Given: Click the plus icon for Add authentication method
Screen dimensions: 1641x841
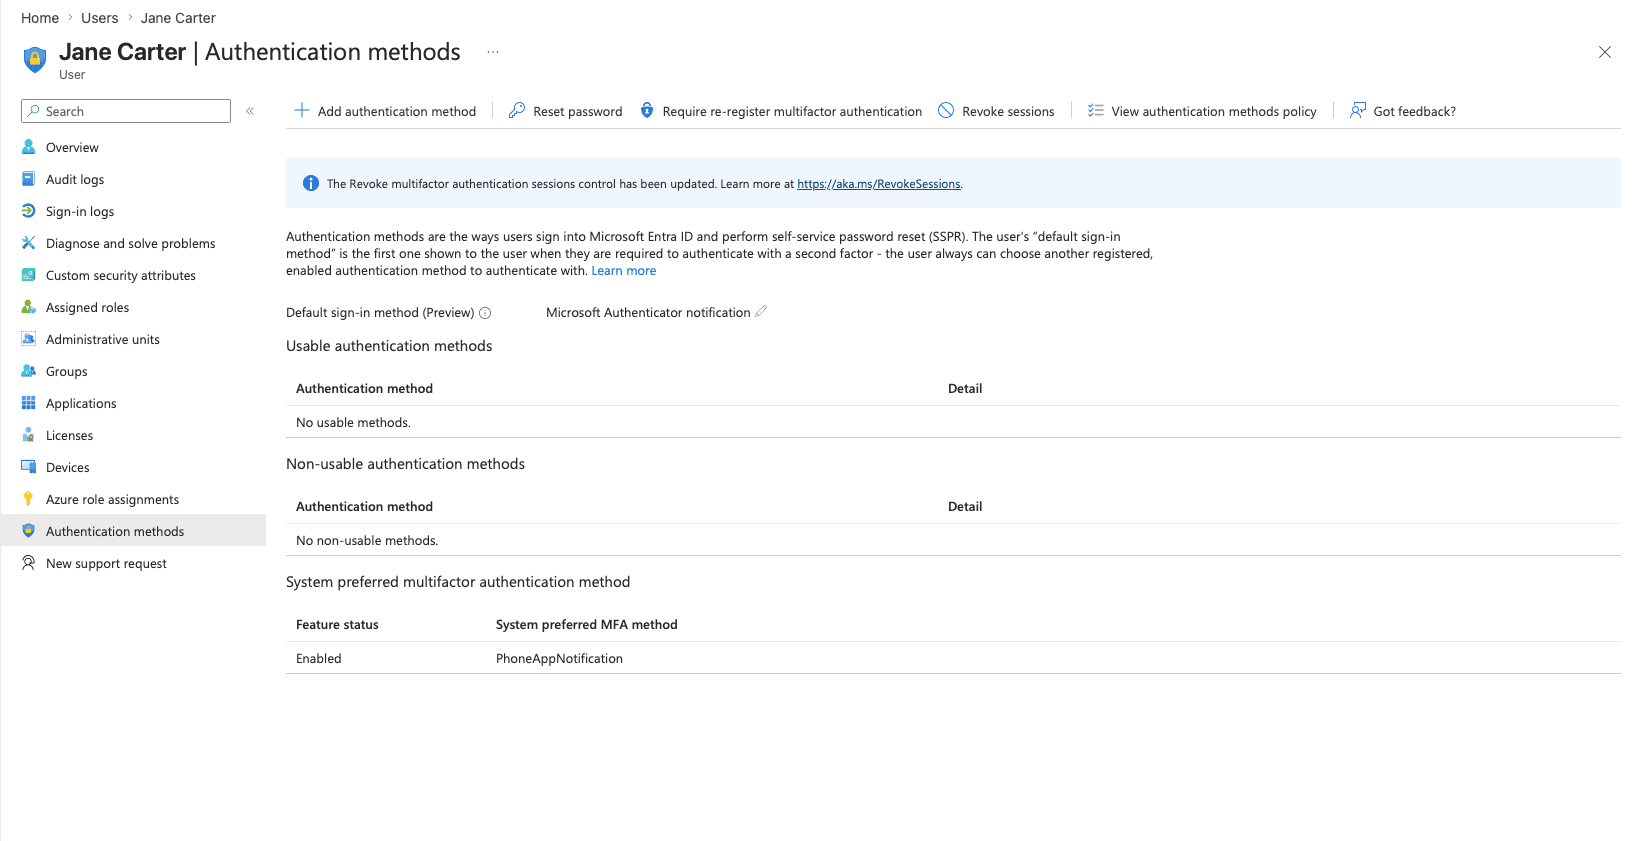Looking at the screenshot, I should point(302,110).
